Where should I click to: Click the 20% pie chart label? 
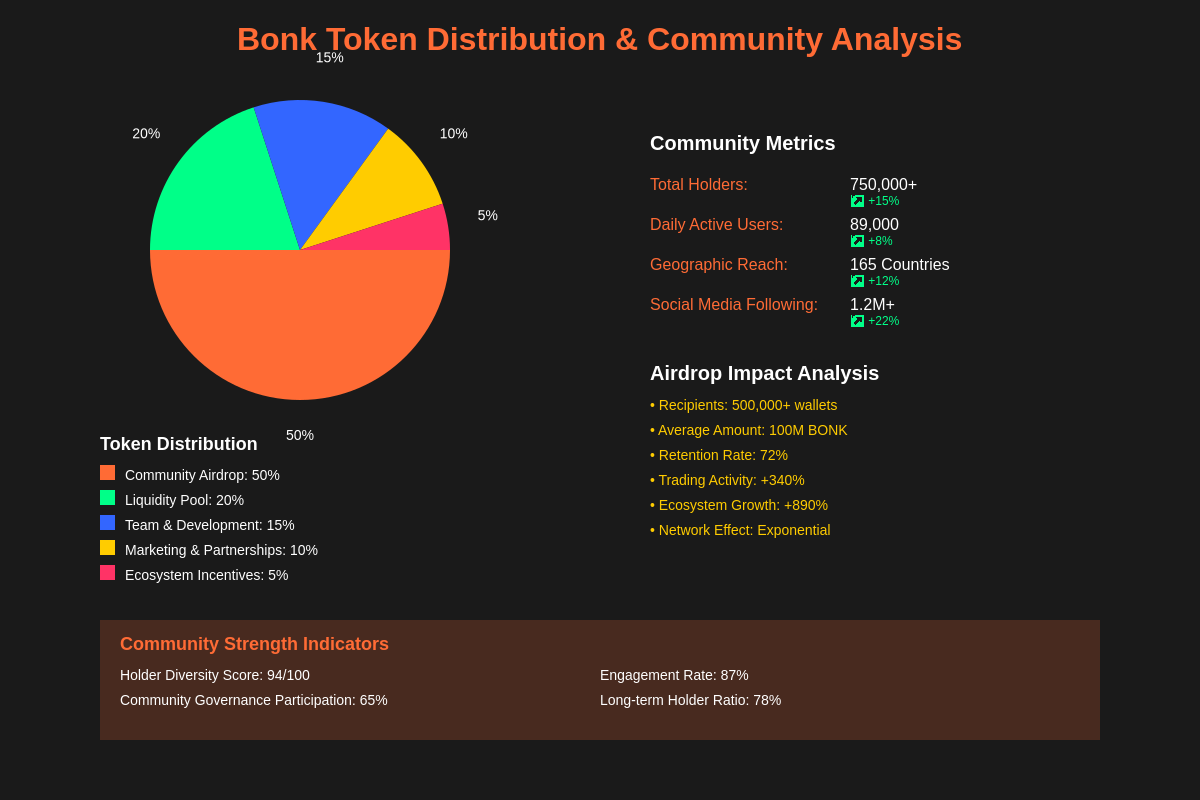click(146, 133)
